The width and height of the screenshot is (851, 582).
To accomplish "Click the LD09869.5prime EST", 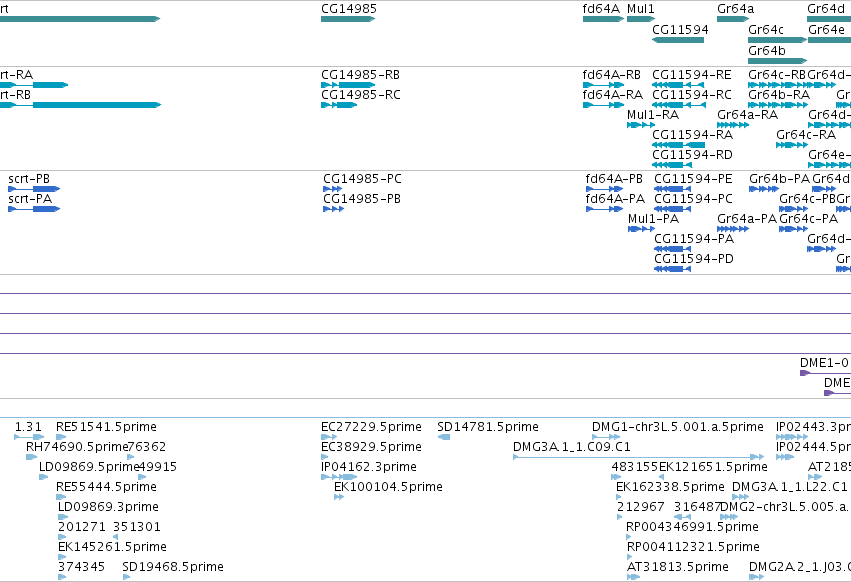I will (43, 477).
